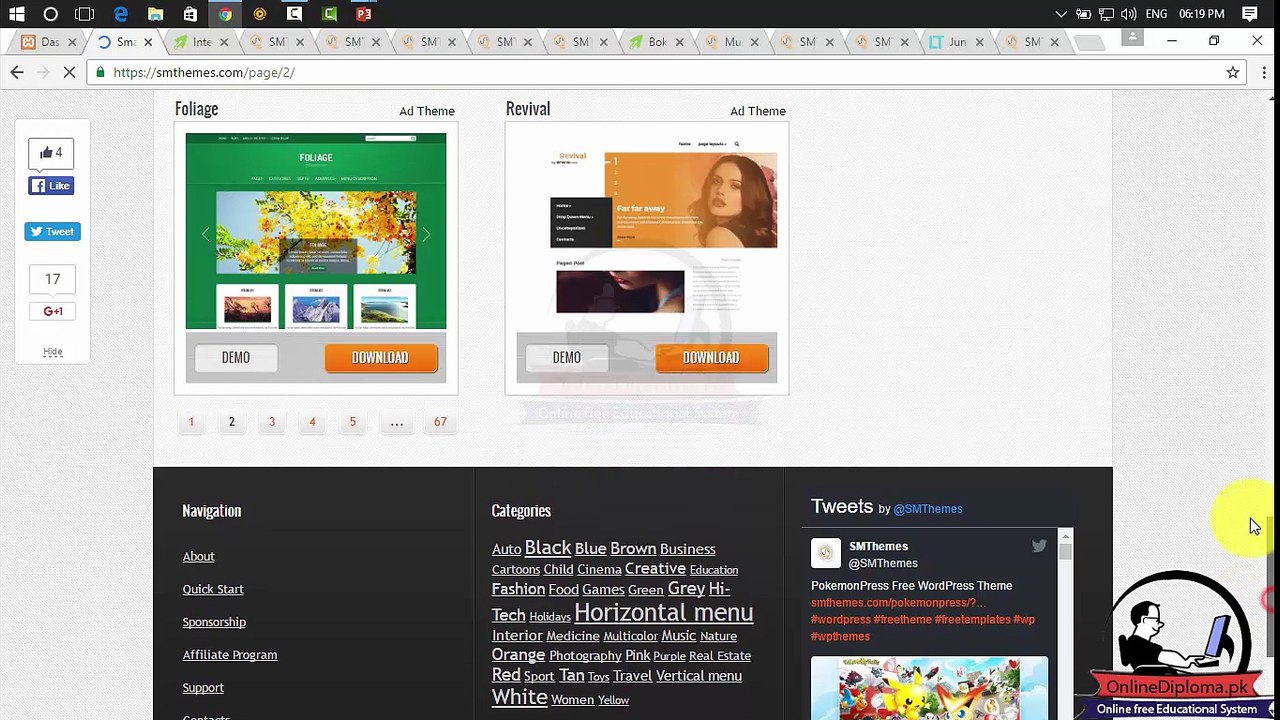Jump to last page 67

pyautogui.click(x=440, y=422)
